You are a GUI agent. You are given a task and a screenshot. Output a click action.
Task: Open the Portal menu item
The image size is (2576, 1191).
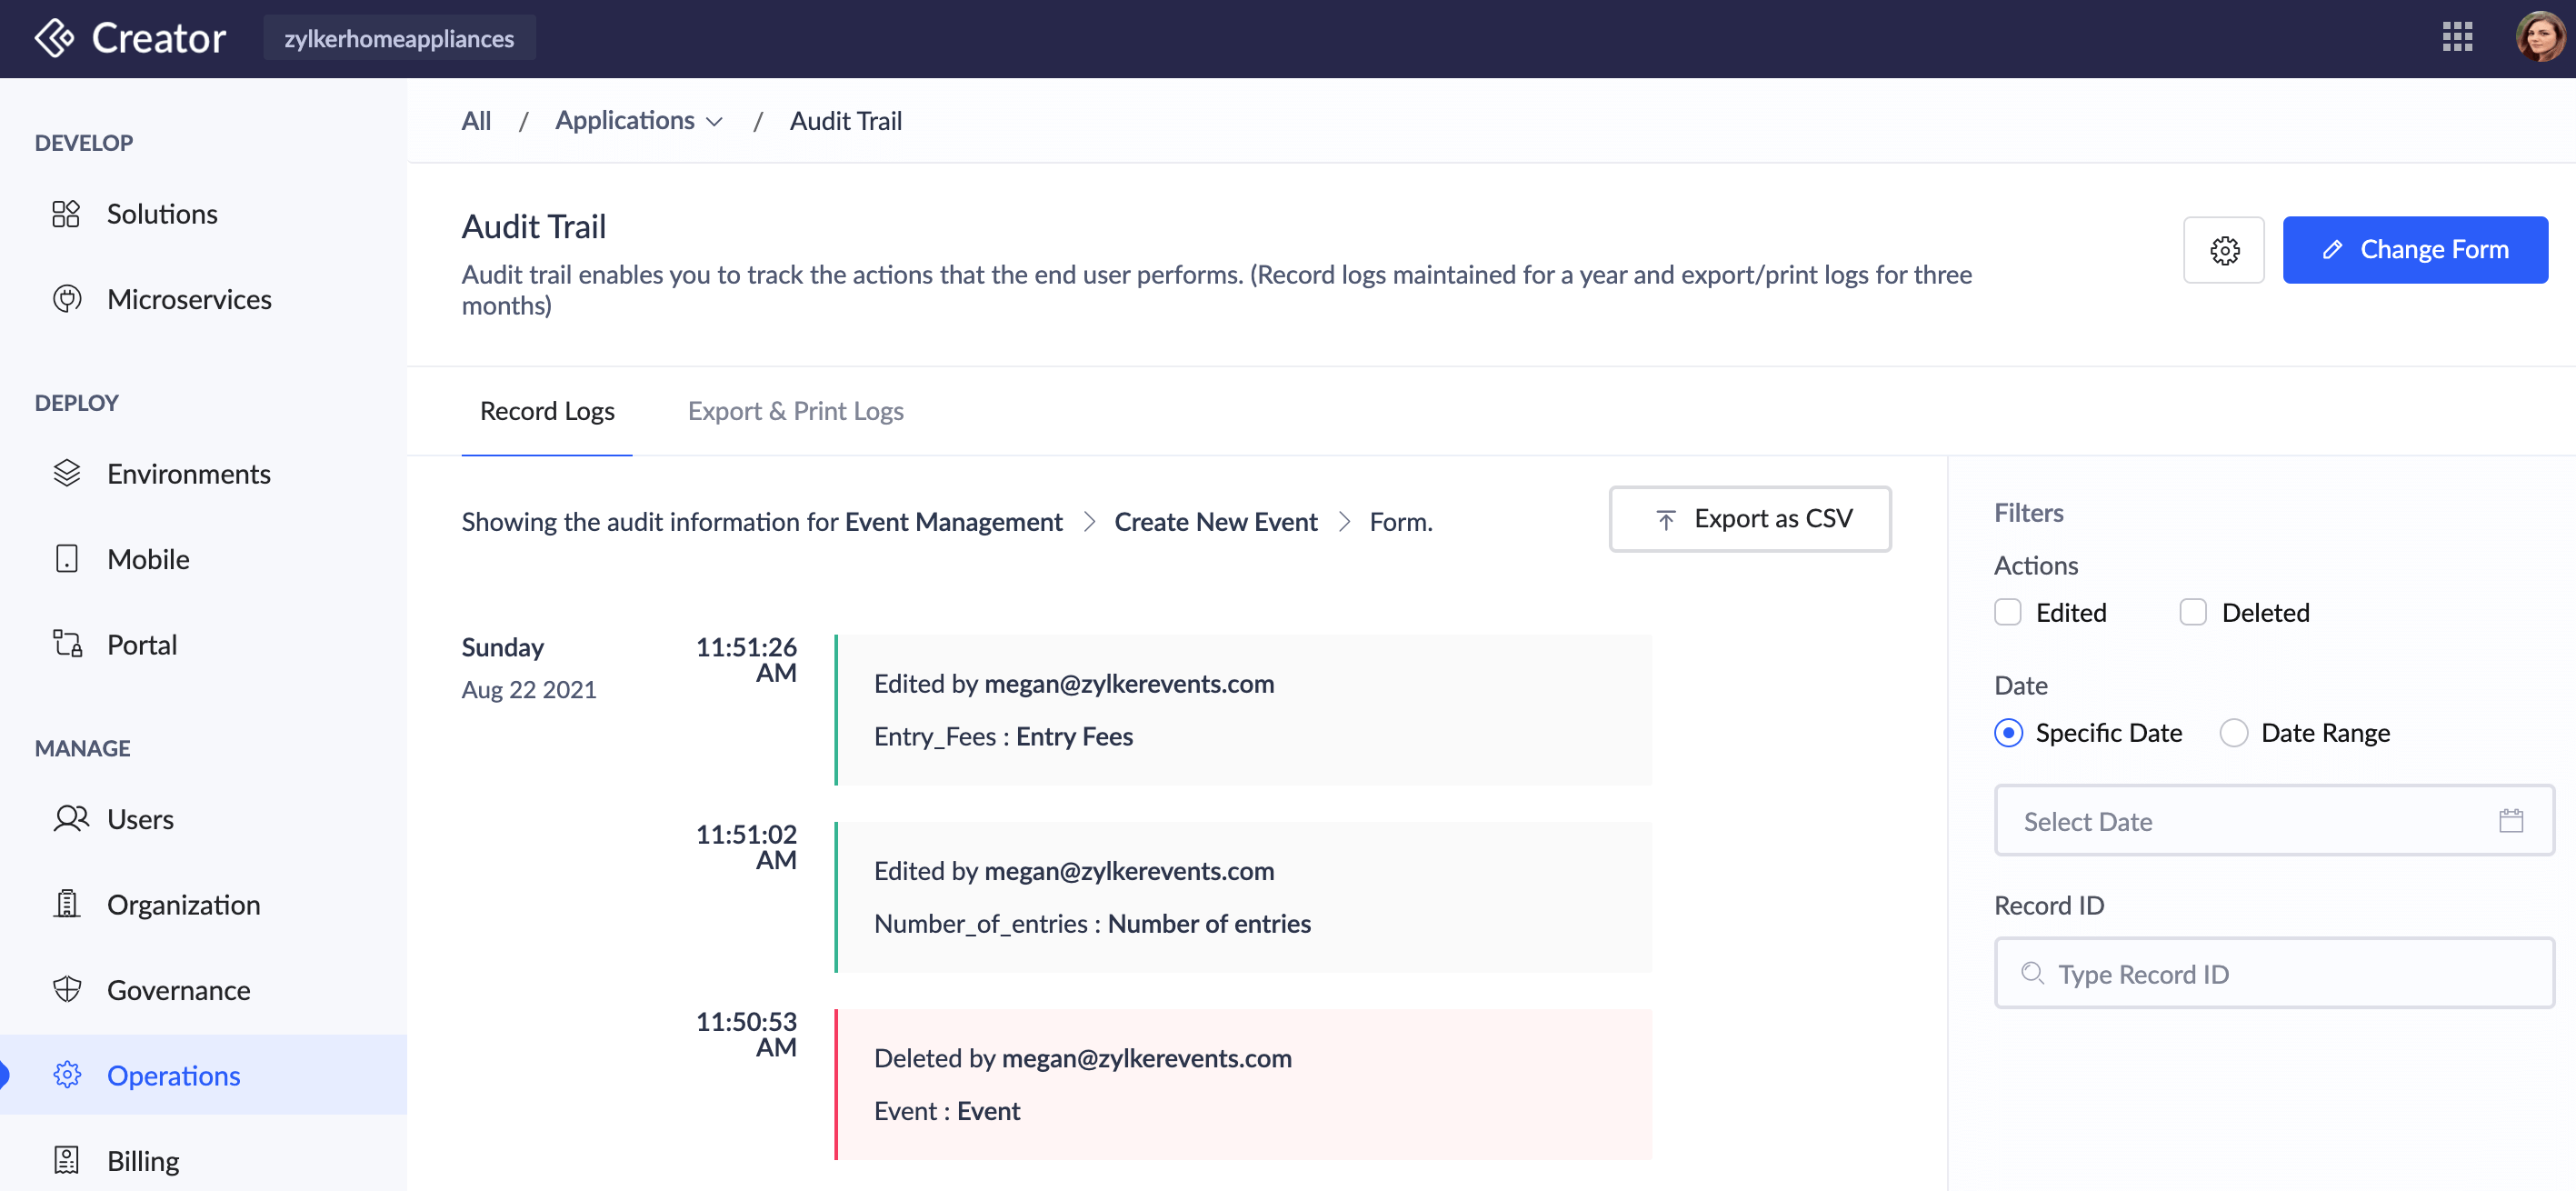pos(203,644)
